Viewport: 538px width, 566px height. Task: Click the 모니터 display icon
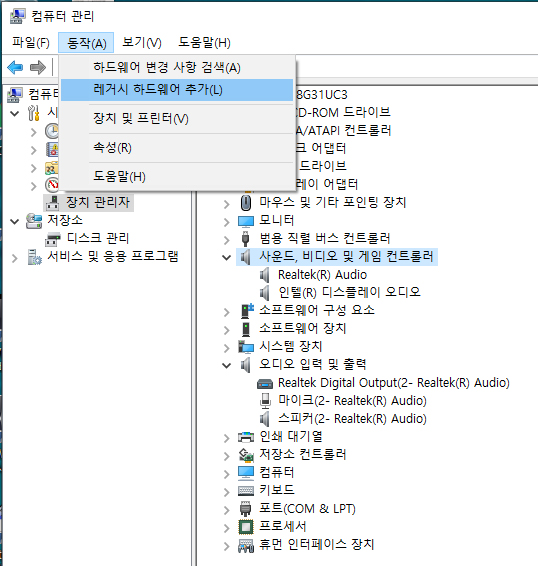[x=246, y=221]
